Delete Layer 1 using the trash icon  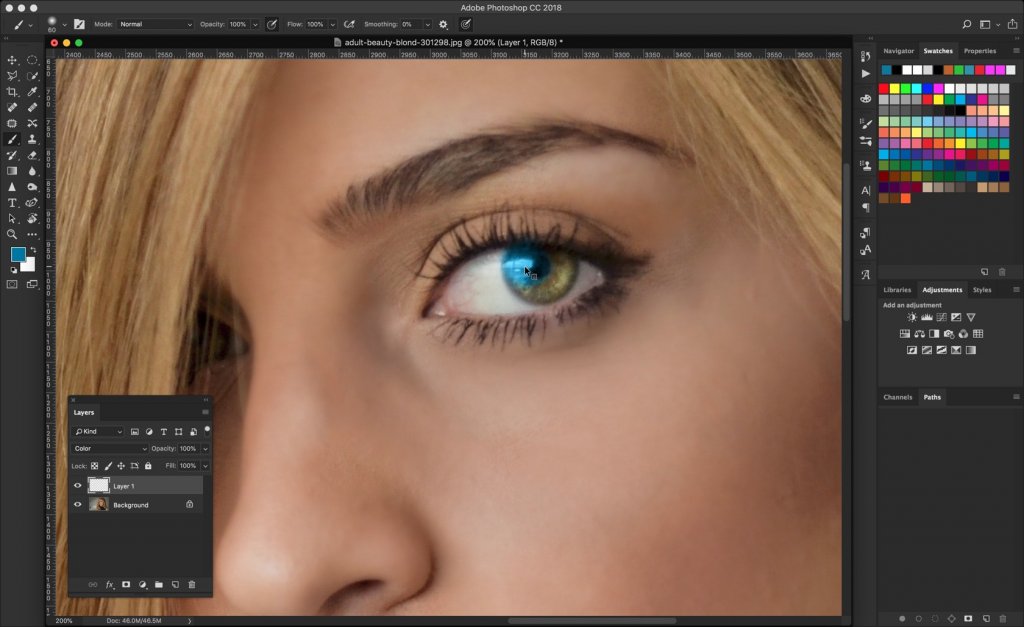click(191, 584)
